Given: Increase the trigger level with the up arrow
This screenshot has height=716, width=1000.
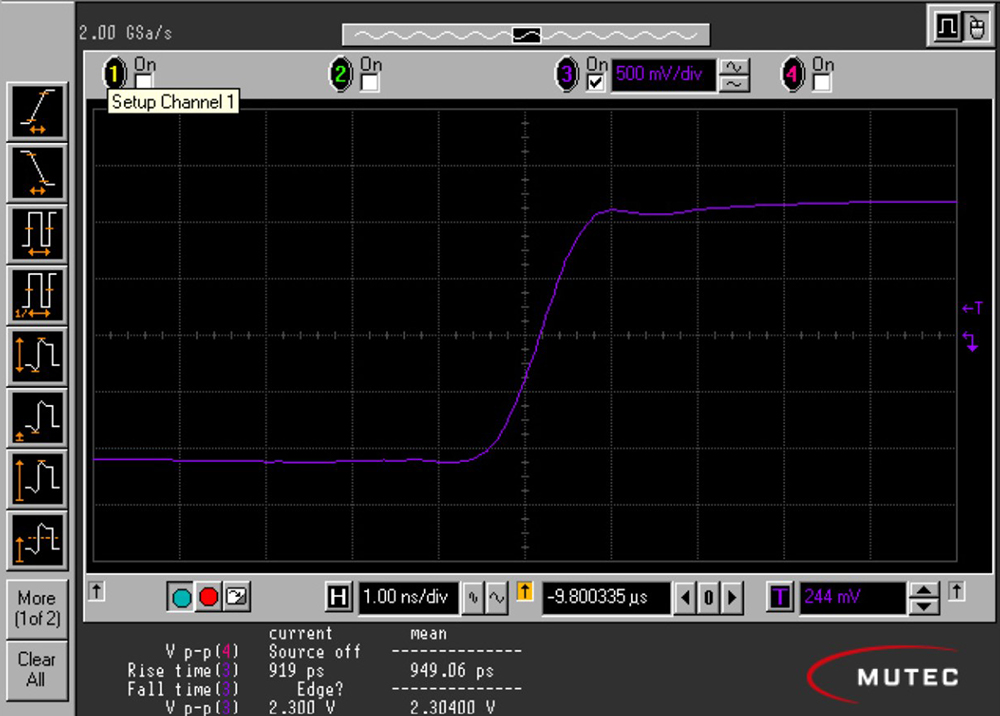Looking at the screenshot, I should (x=924, y=590).
